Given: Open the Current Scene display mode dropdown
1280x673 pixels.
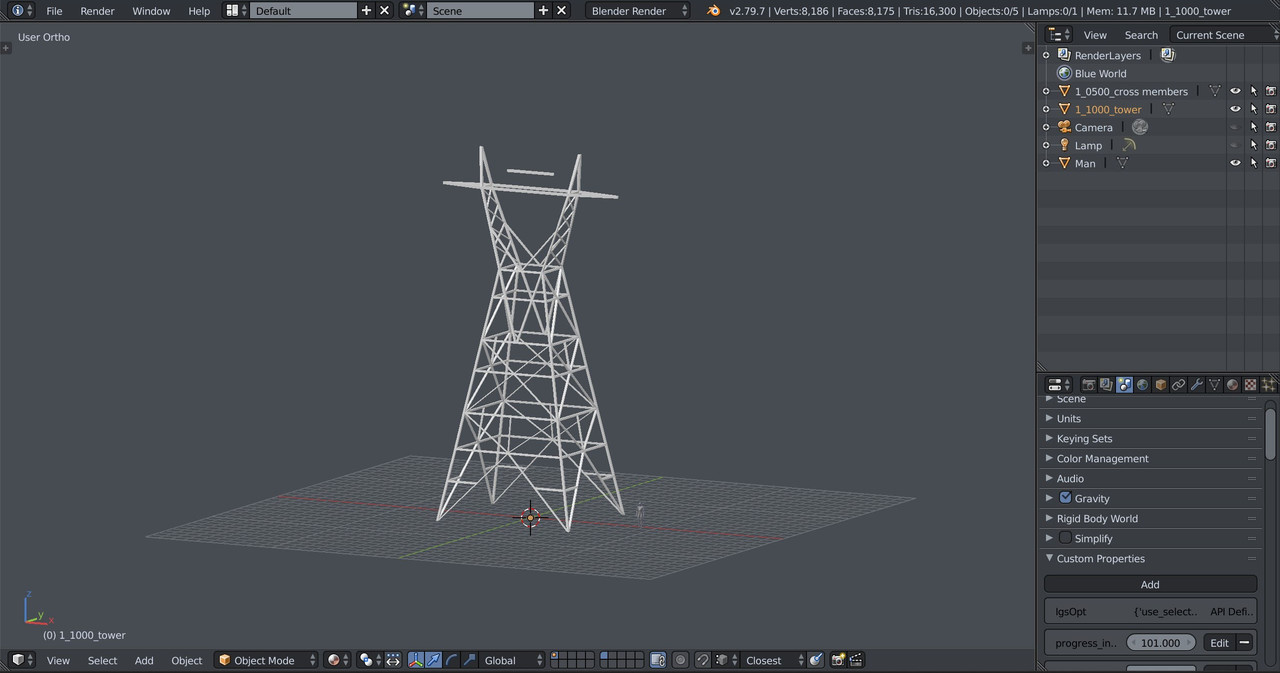Looking at the screenshot, I should coord(1224,35).
